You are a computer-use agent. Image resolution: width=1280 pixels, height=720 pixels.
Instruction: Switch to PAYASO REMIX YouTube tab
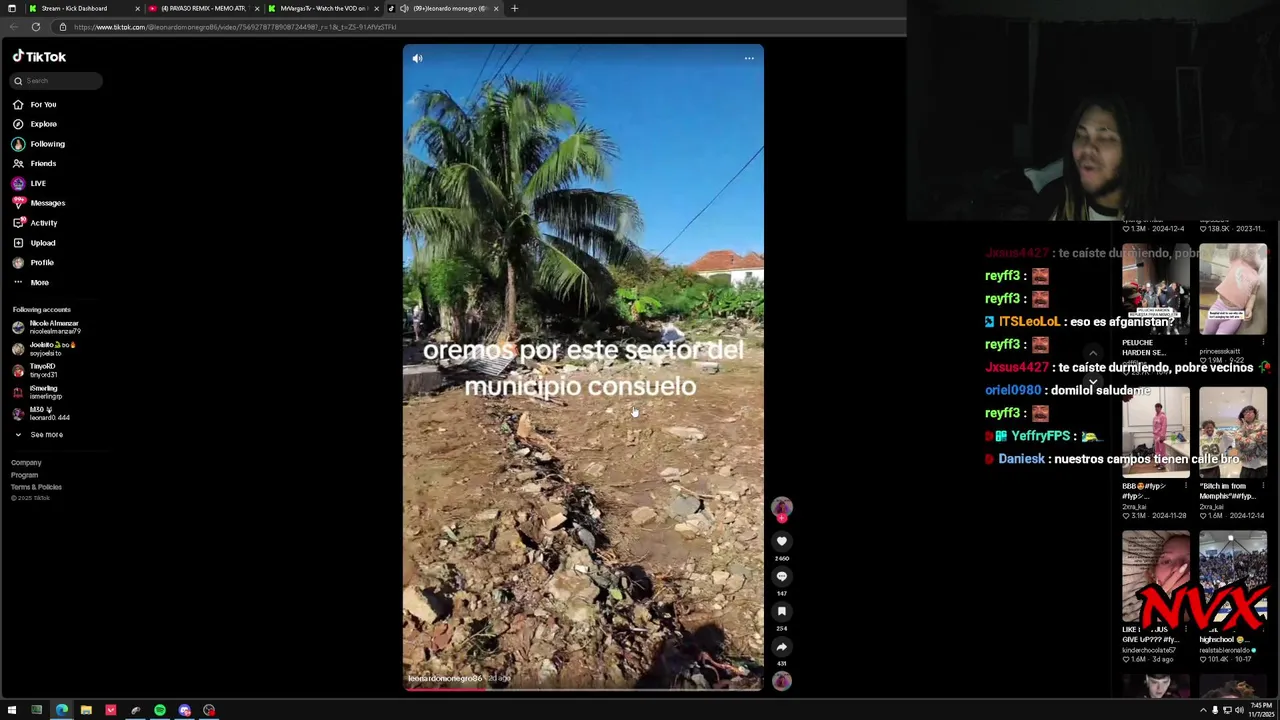[x=203, y=8]
